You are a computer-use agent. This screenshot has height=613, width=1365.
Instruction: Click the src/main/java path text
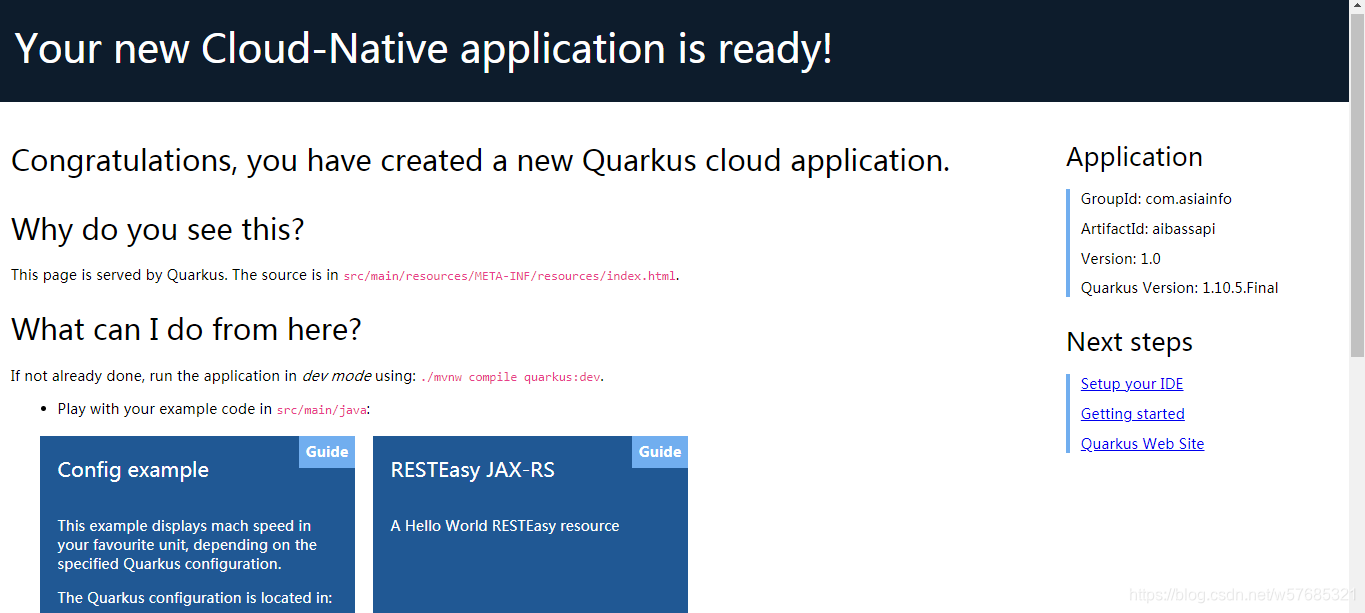(322, 409)
